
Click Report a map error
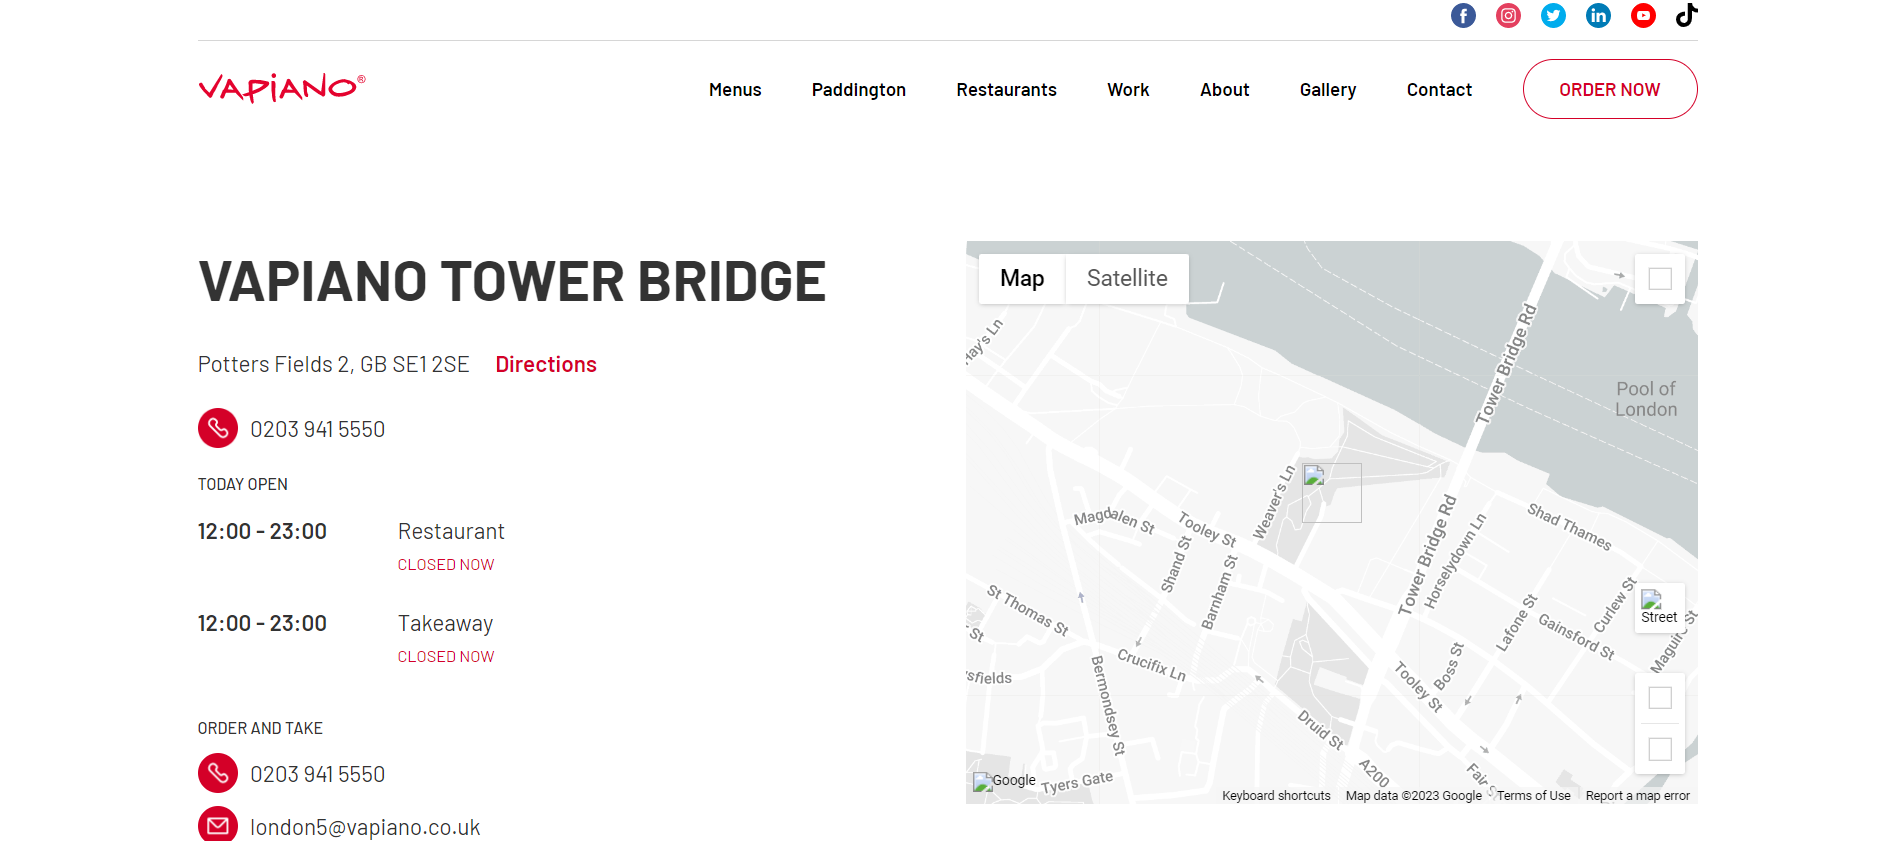(x=1638, y=796)
